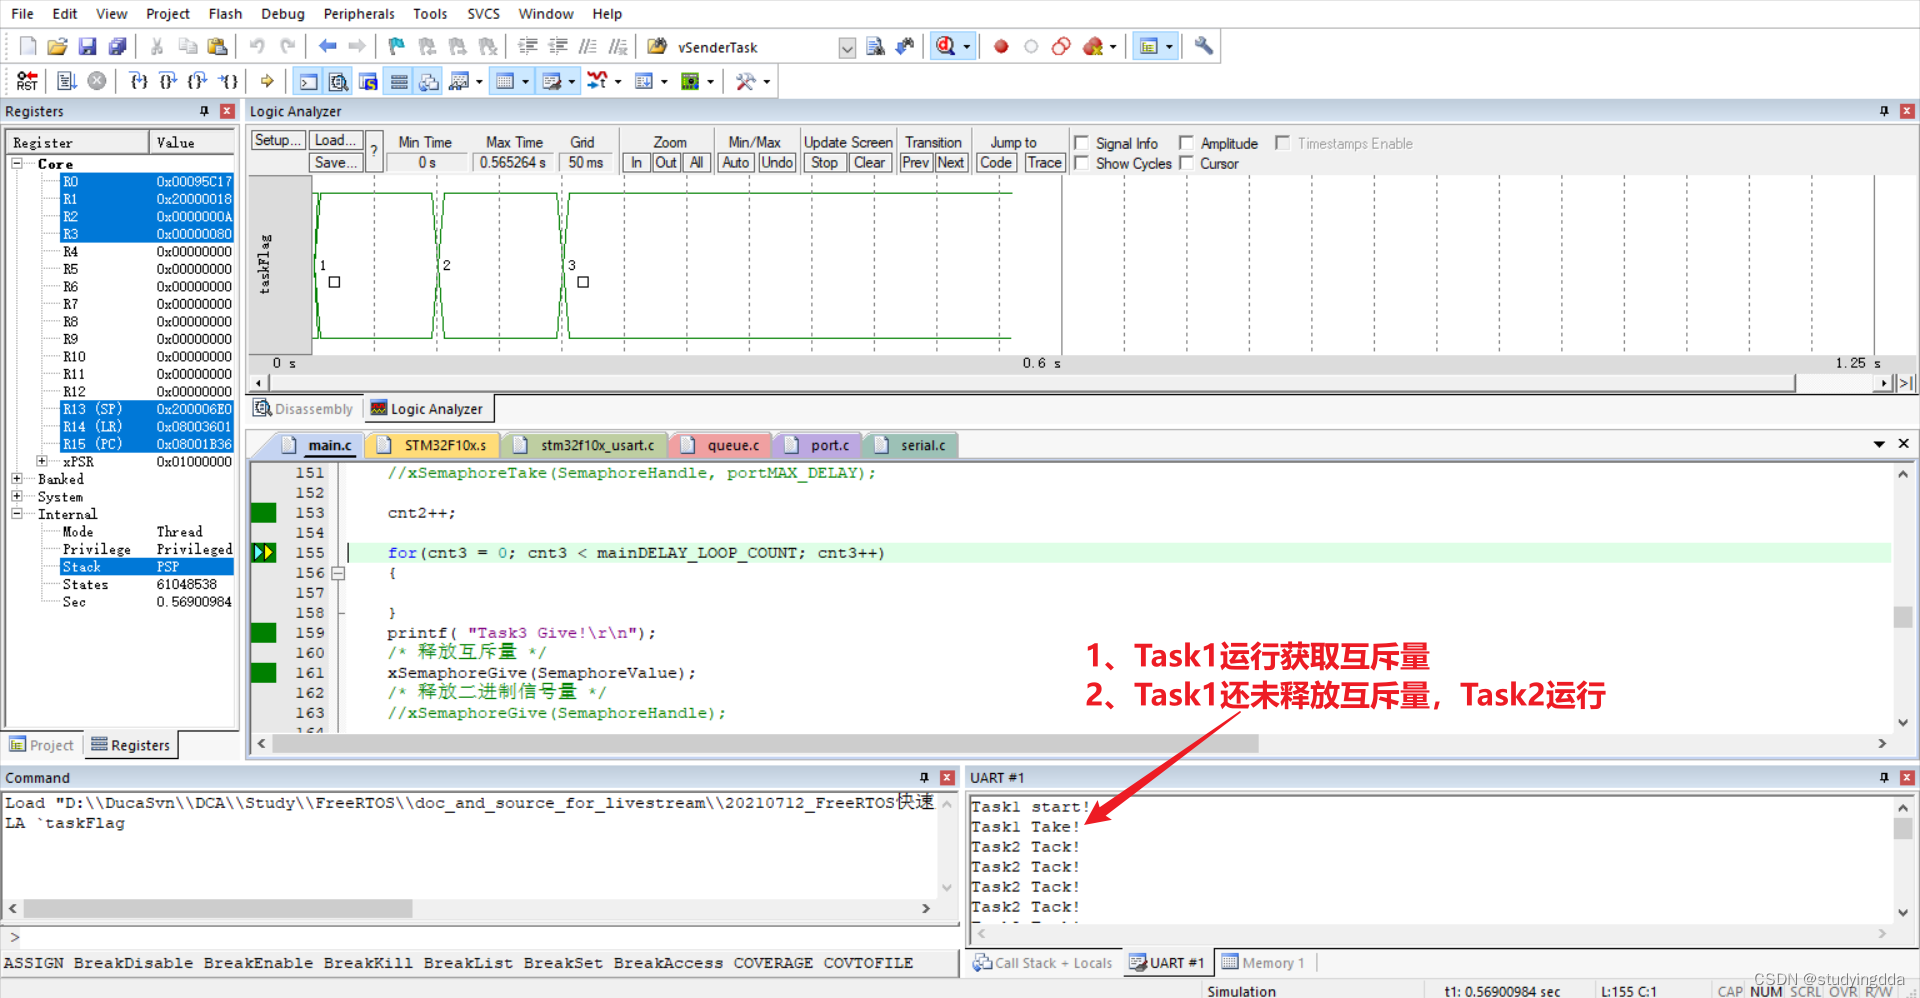Click the Save All icon
This screenshot has width=1920, height=998.
tap(118, 46)
